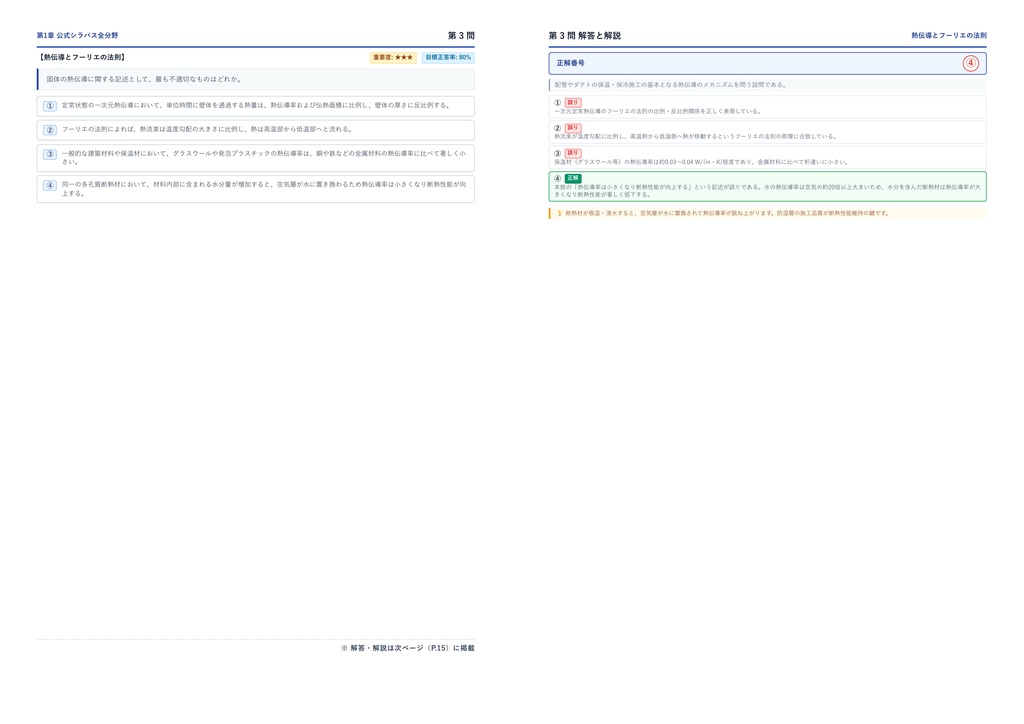Click explanation text 保温材（グラスウール等）

[701, 162]
